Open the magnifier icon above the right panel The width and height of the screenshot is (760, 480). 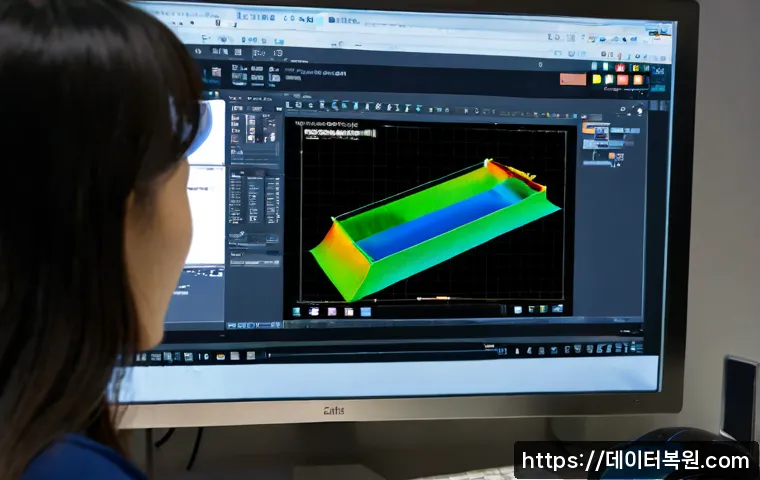[x=623, y=109]
